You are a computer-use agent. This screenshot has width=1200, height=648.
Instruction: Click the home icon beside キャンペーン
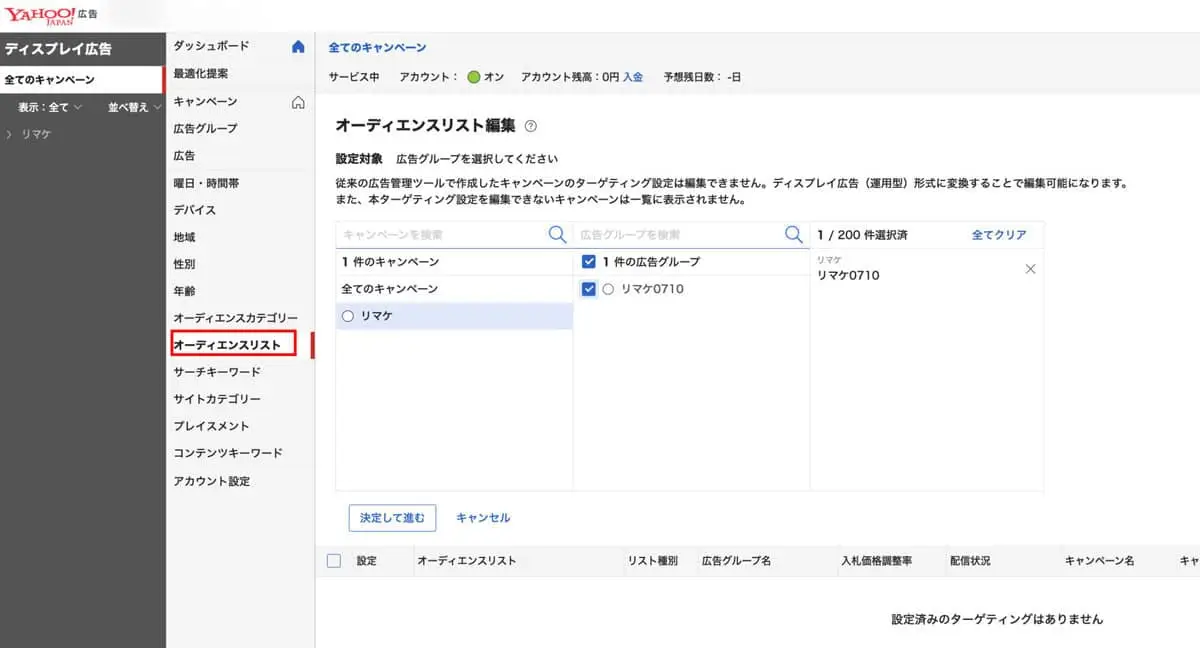(298, 101)
